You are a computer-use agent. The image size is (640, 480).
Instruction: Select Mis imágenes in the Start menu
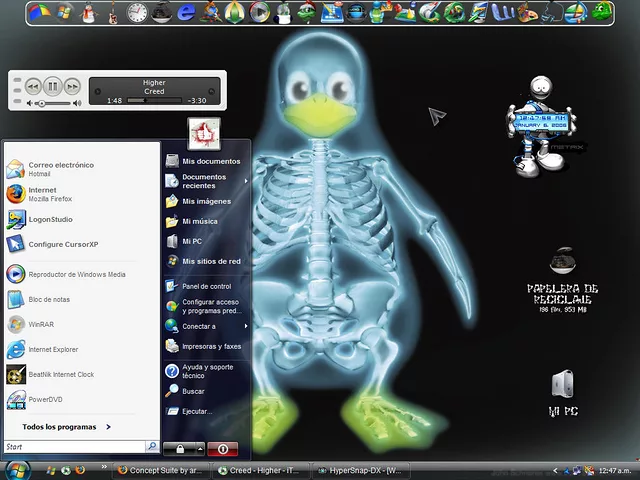point(205,201)
